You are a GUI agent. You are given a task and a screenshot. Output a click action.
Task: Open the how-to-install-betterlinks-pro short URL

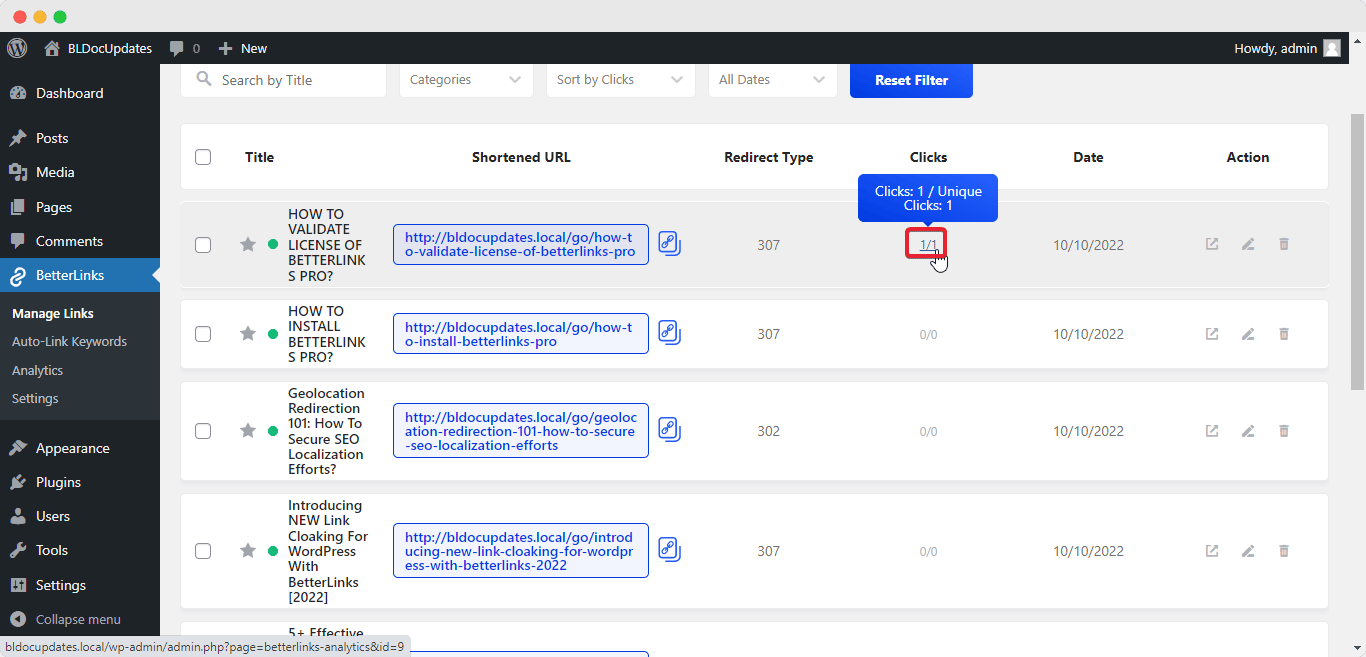pyautogui.click(x=521, y=334)
